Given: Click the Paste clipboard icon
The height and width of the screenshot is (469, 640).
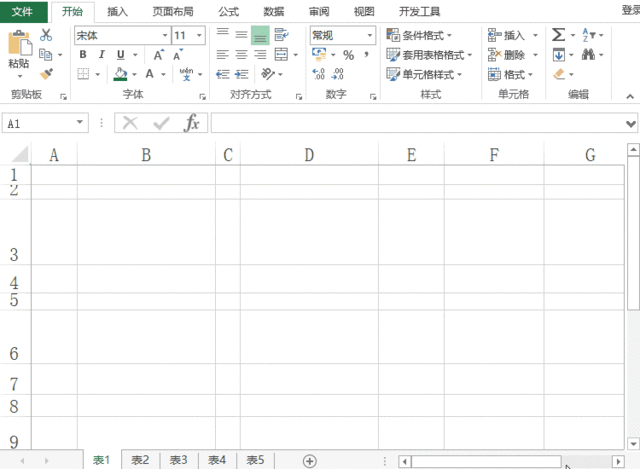Looking at the screenshot, I should (x=19, y=43).
